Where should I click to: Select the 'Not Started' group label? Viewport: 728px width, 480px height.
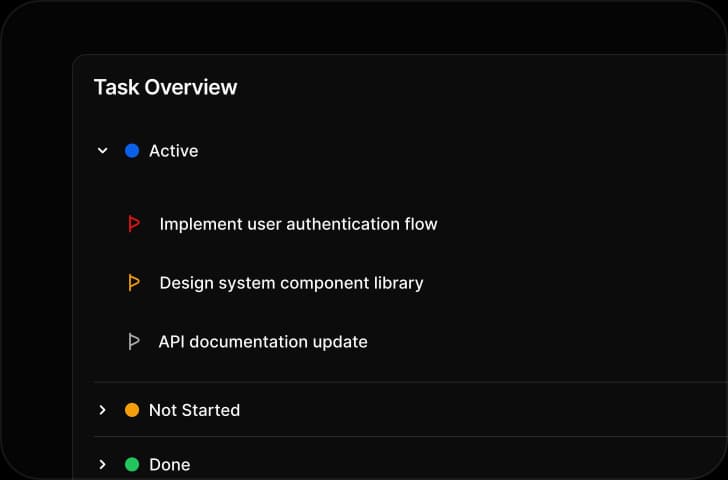pyautogui.click(x=195, y=410)
